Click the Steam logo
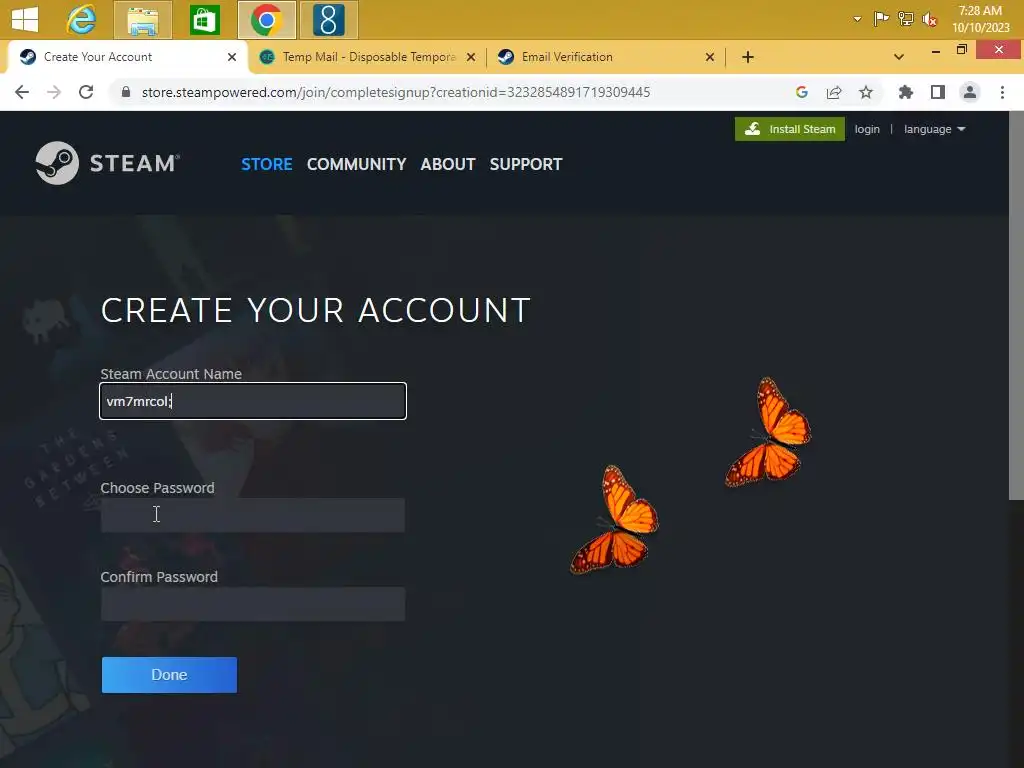 point(108,163)
